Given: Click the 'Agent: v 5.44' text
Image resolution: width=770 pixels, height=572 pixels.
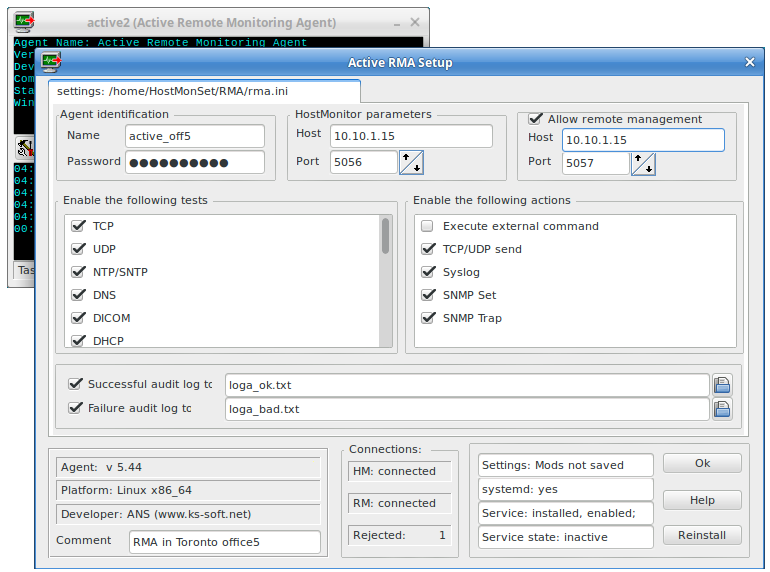Looking at the screenshot, I should [101, 467].
